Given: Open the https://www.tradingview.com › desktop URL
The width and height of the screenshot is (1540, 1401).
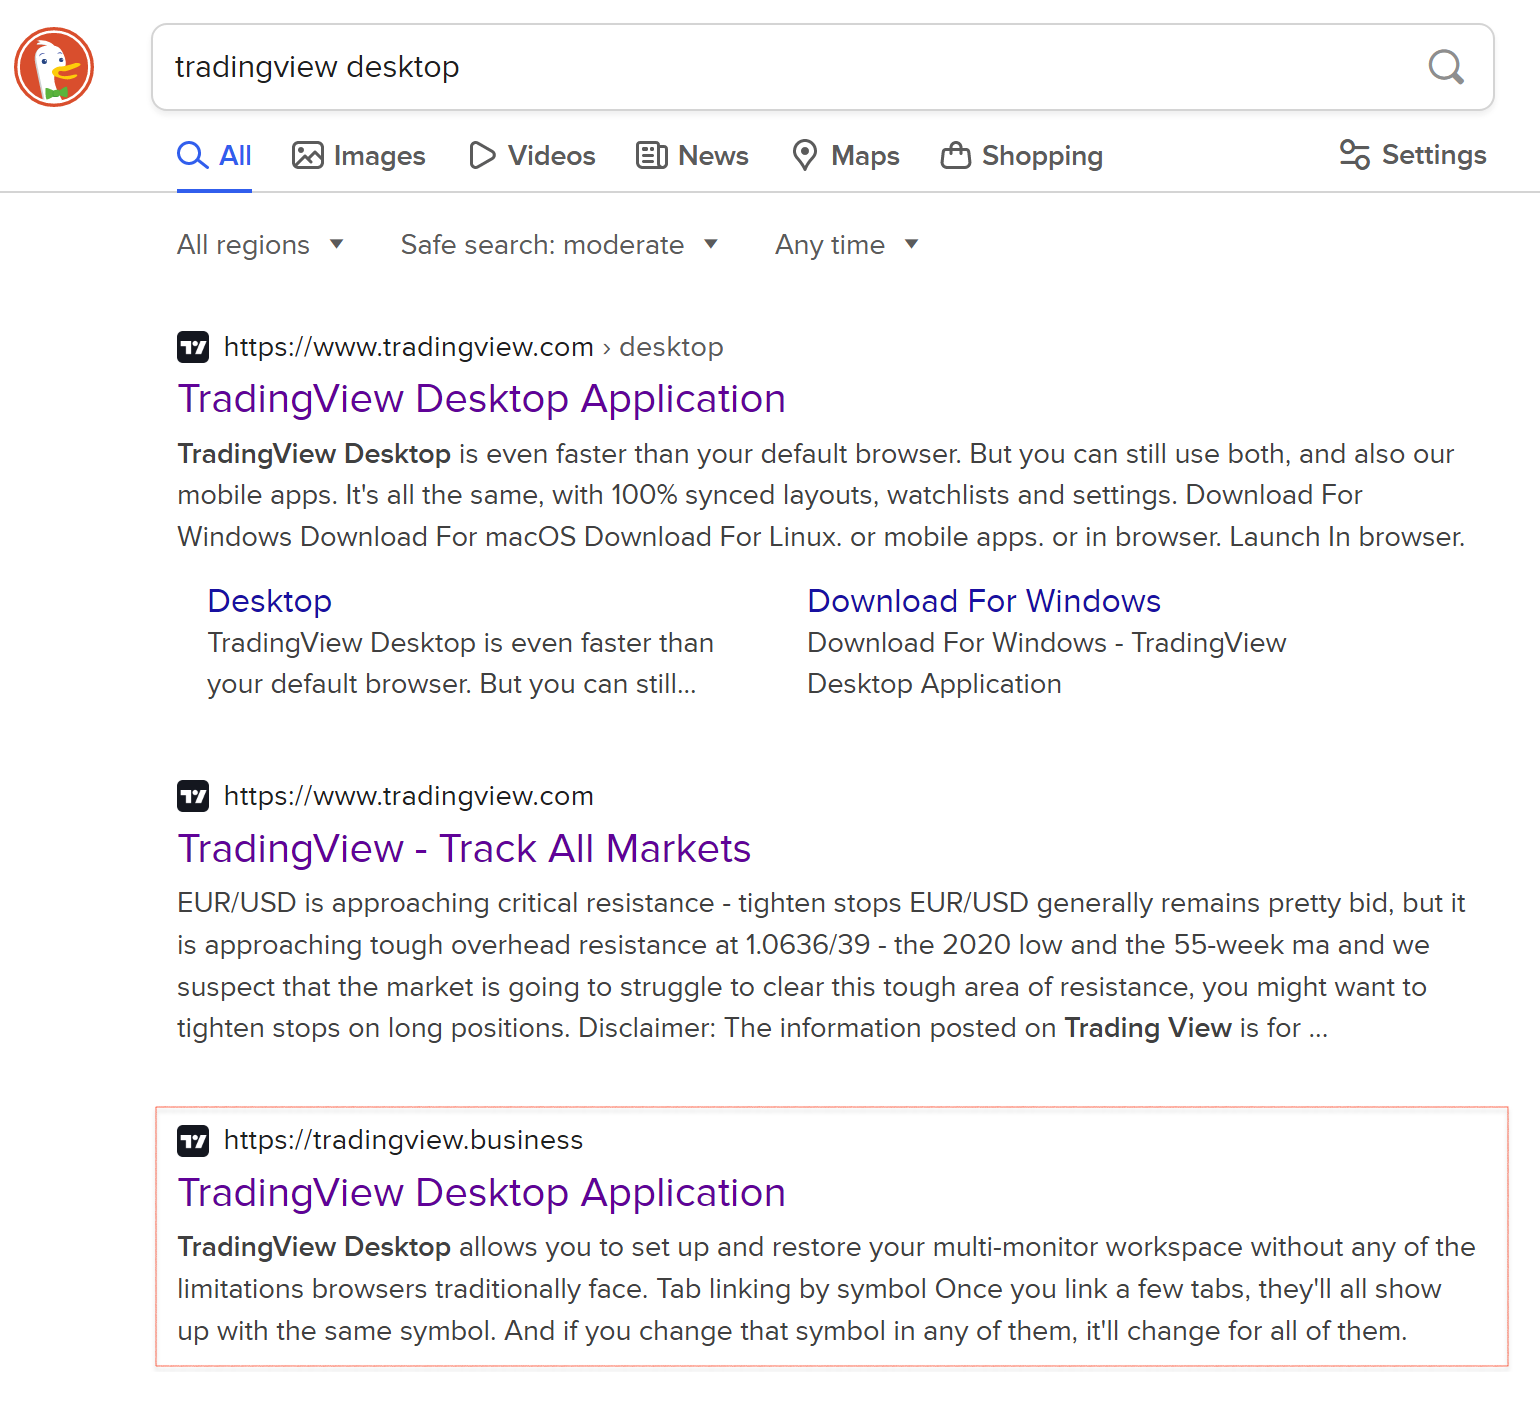Looking at the screenshot, I should [473, 347].
